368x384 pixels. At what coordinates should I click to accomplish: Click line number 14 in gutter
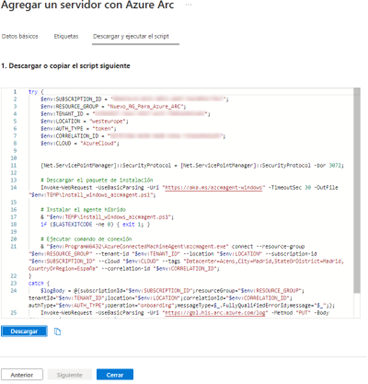14,187
